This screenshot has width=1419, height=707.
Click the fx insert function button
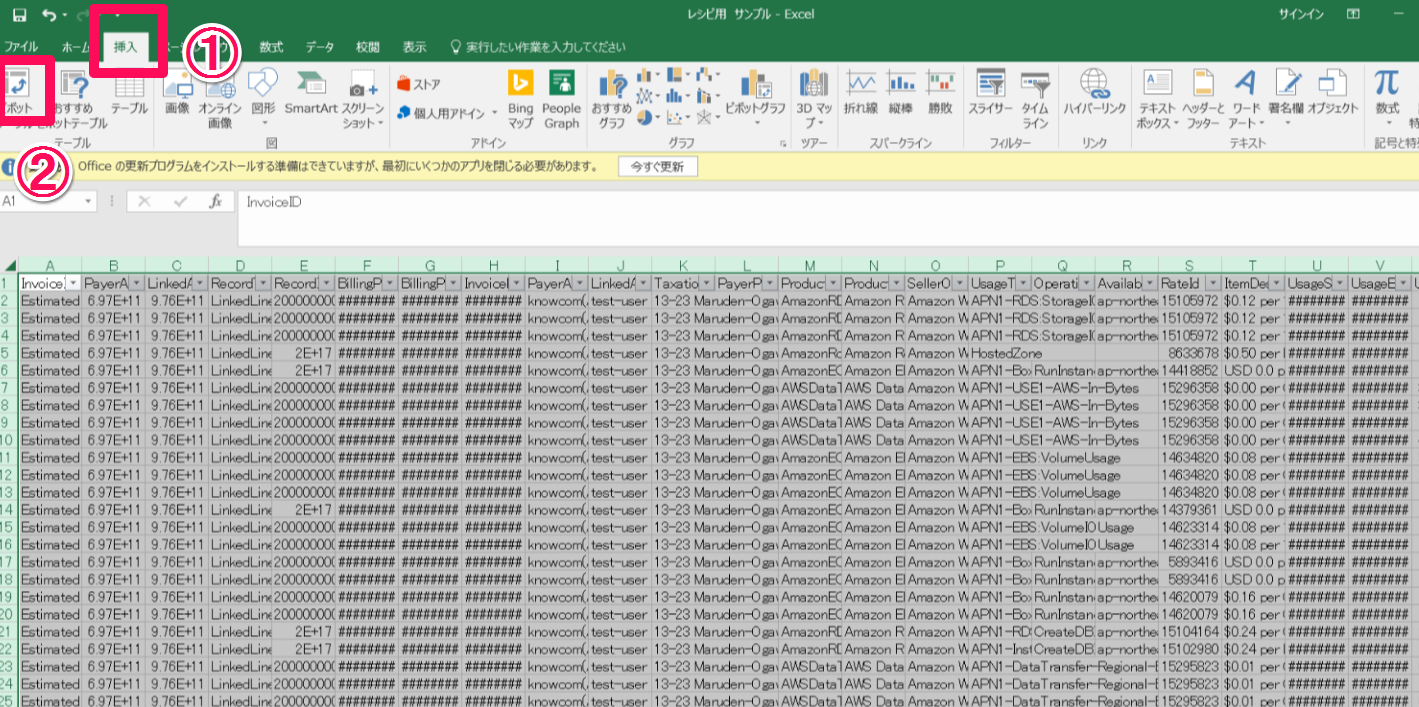point(215,201)
